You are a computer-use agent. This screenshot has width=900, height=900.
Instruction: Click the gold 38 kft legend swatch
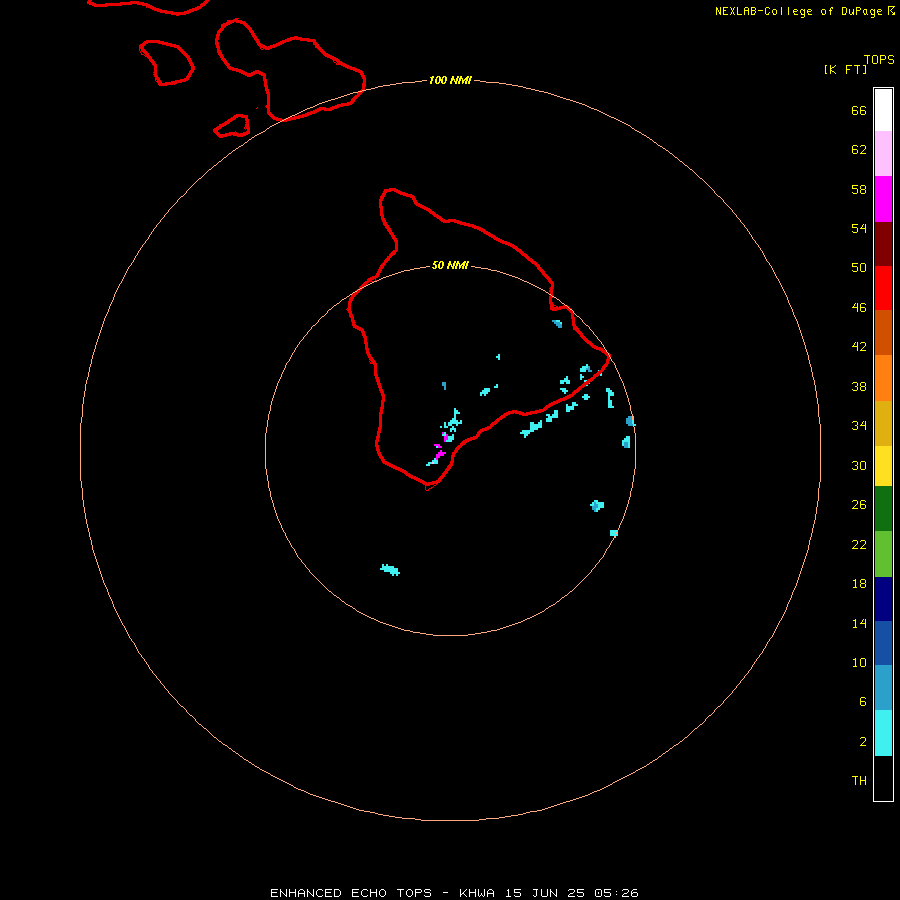883,423
